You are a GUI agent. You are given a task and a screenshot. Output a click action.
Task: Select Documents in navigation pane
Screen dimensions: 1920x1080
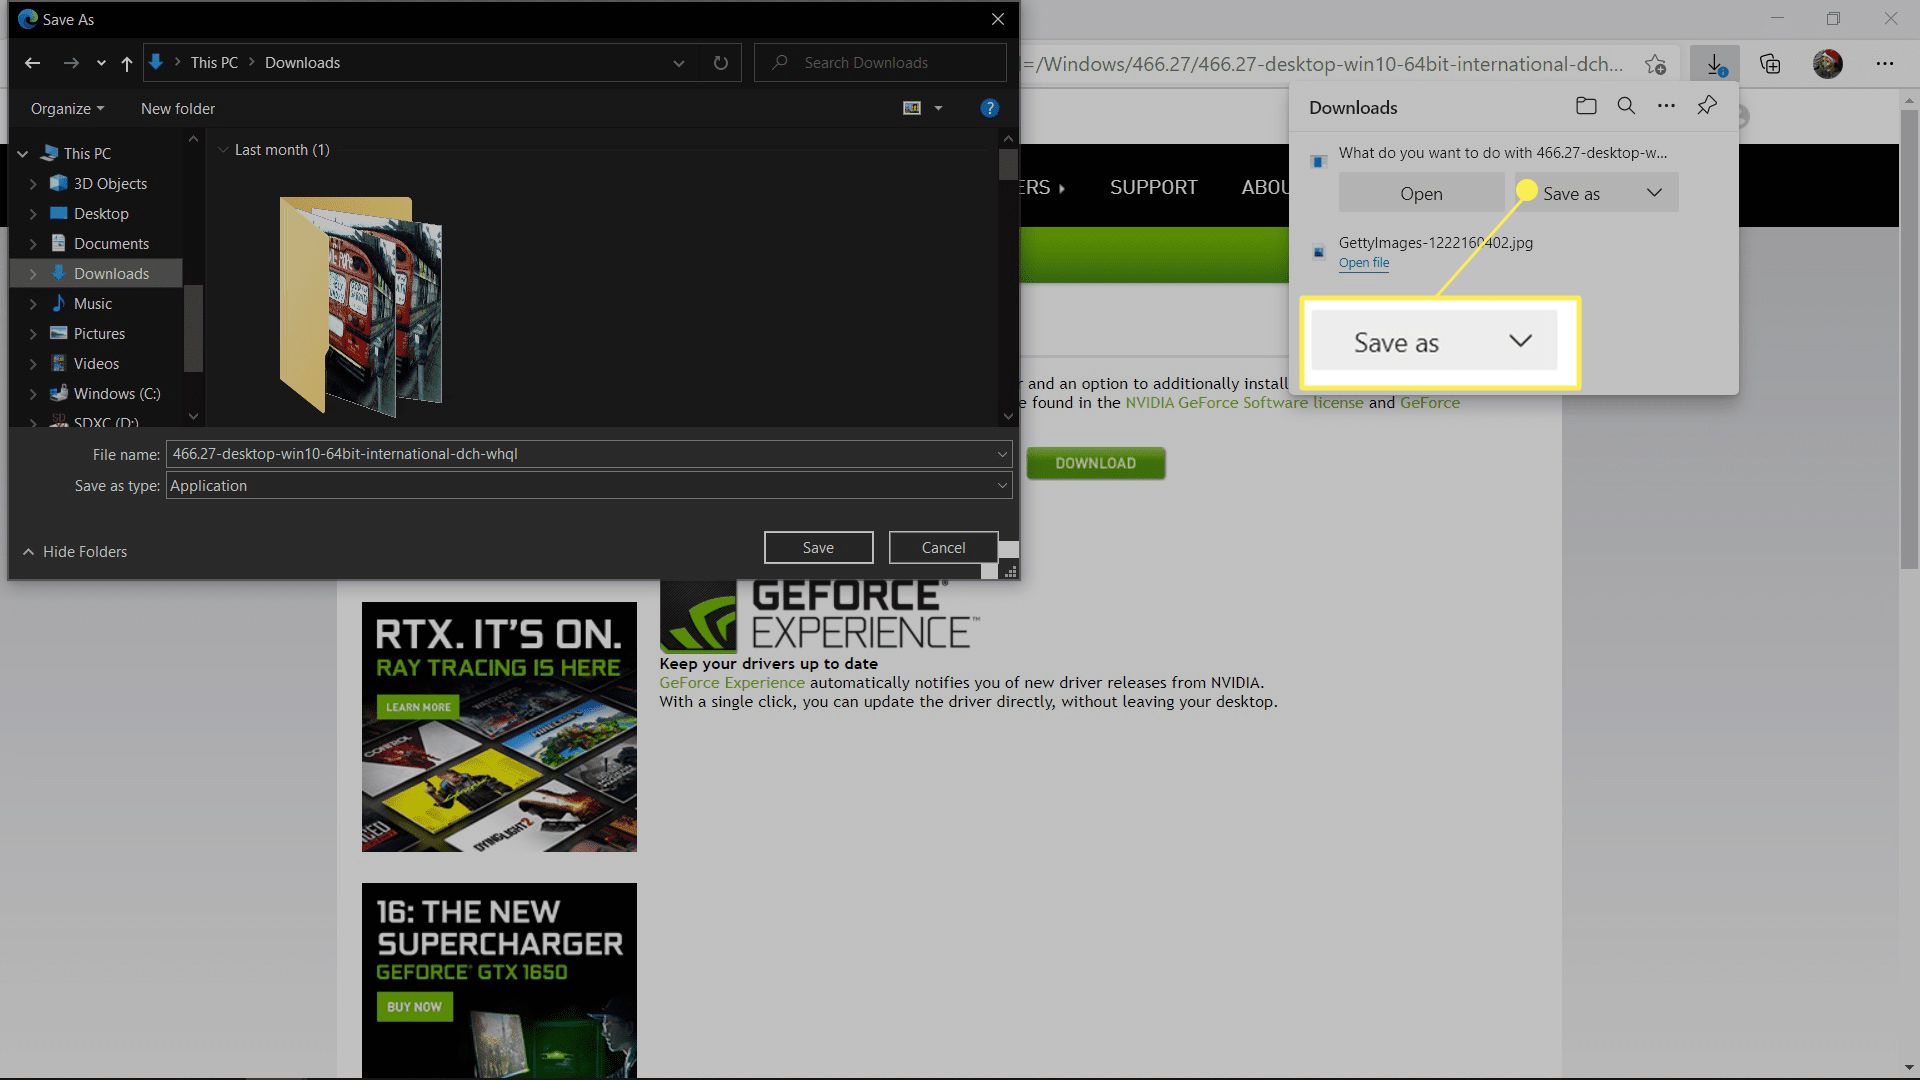[x=111, y=244]
